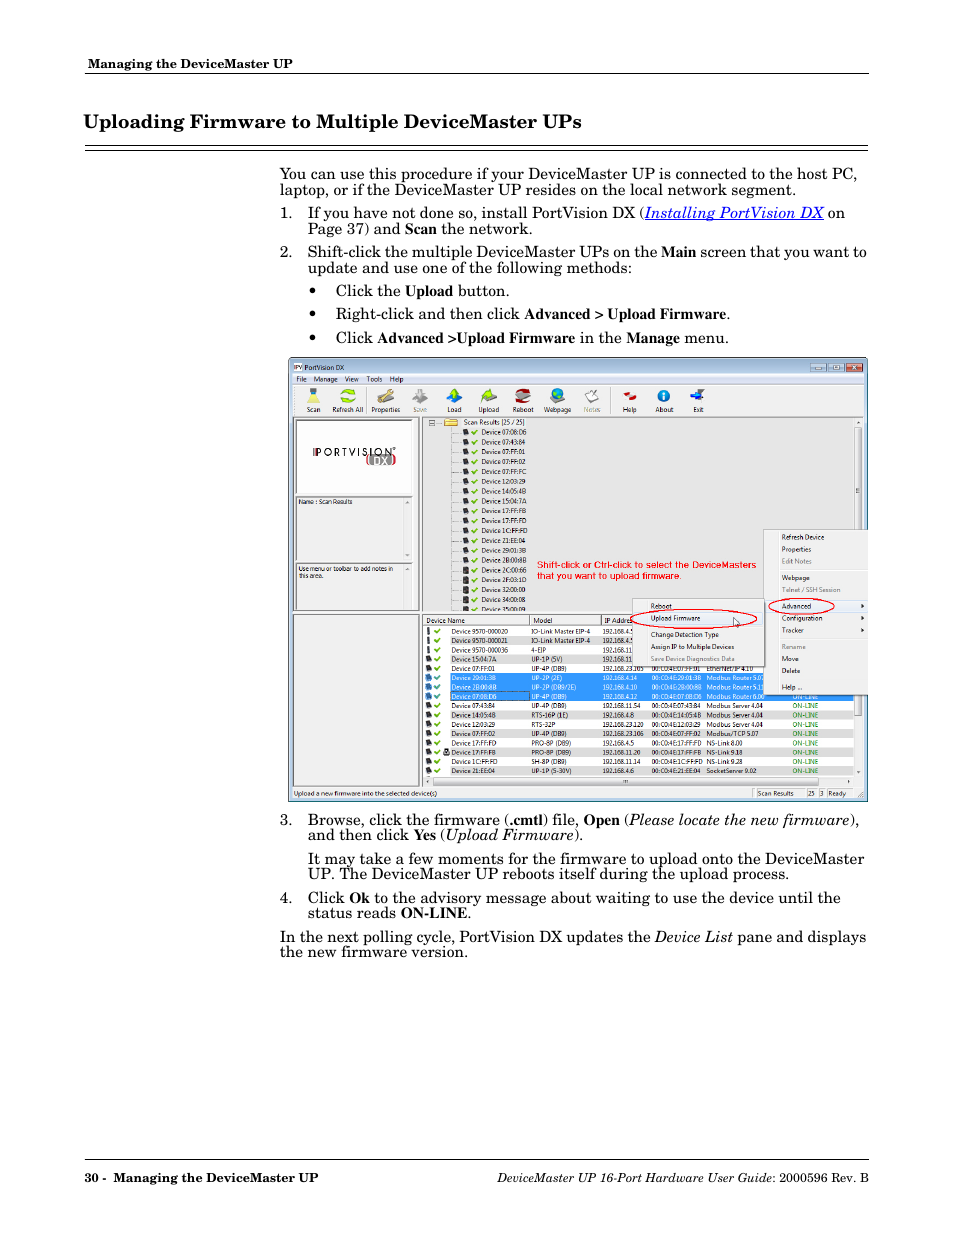Expand the Tracker submenu arrow

pos(862,630)
